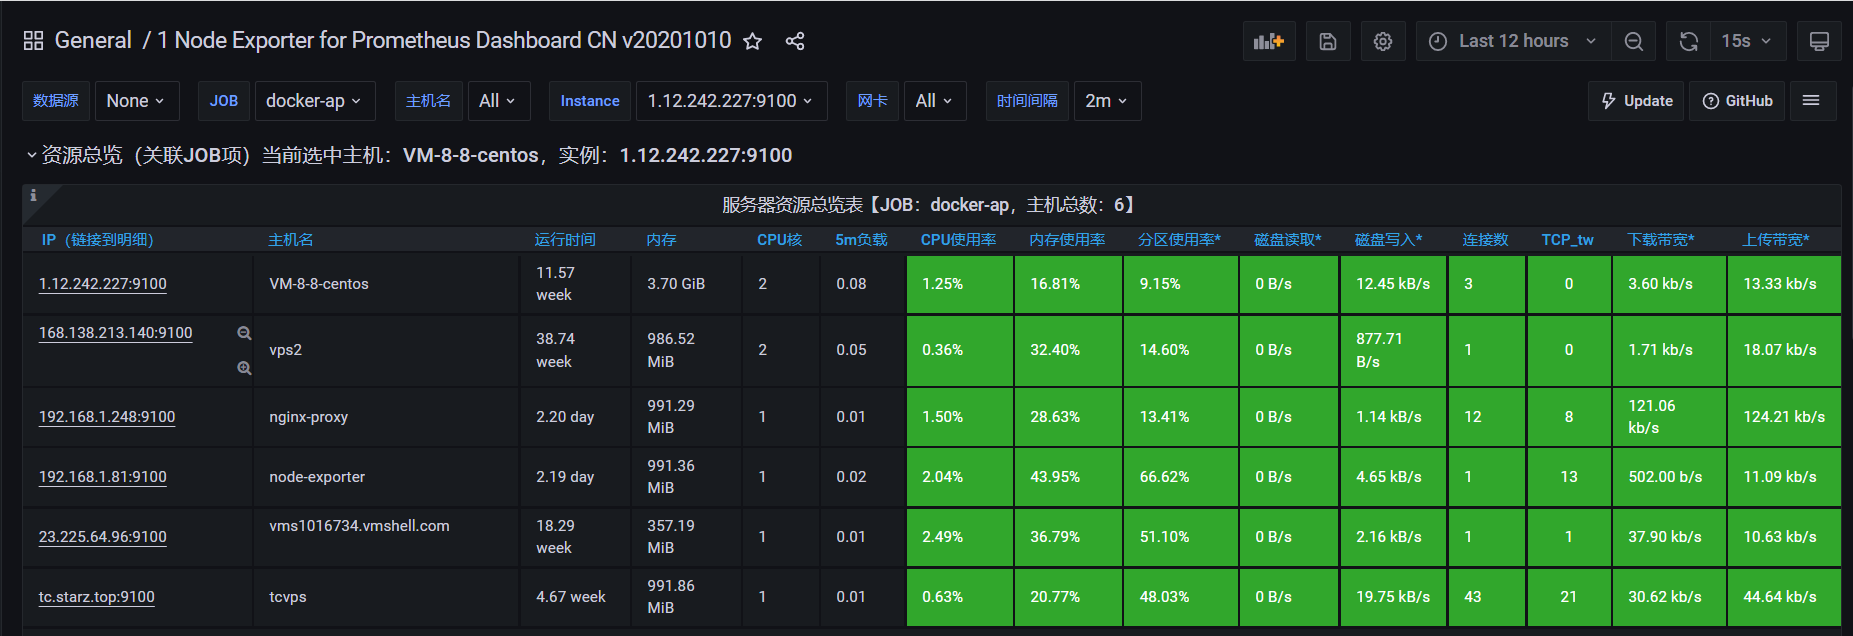Sort by the IP column header
Image resolution: width=1853 pixels, height=636 pixels.
tap(98, 240)
